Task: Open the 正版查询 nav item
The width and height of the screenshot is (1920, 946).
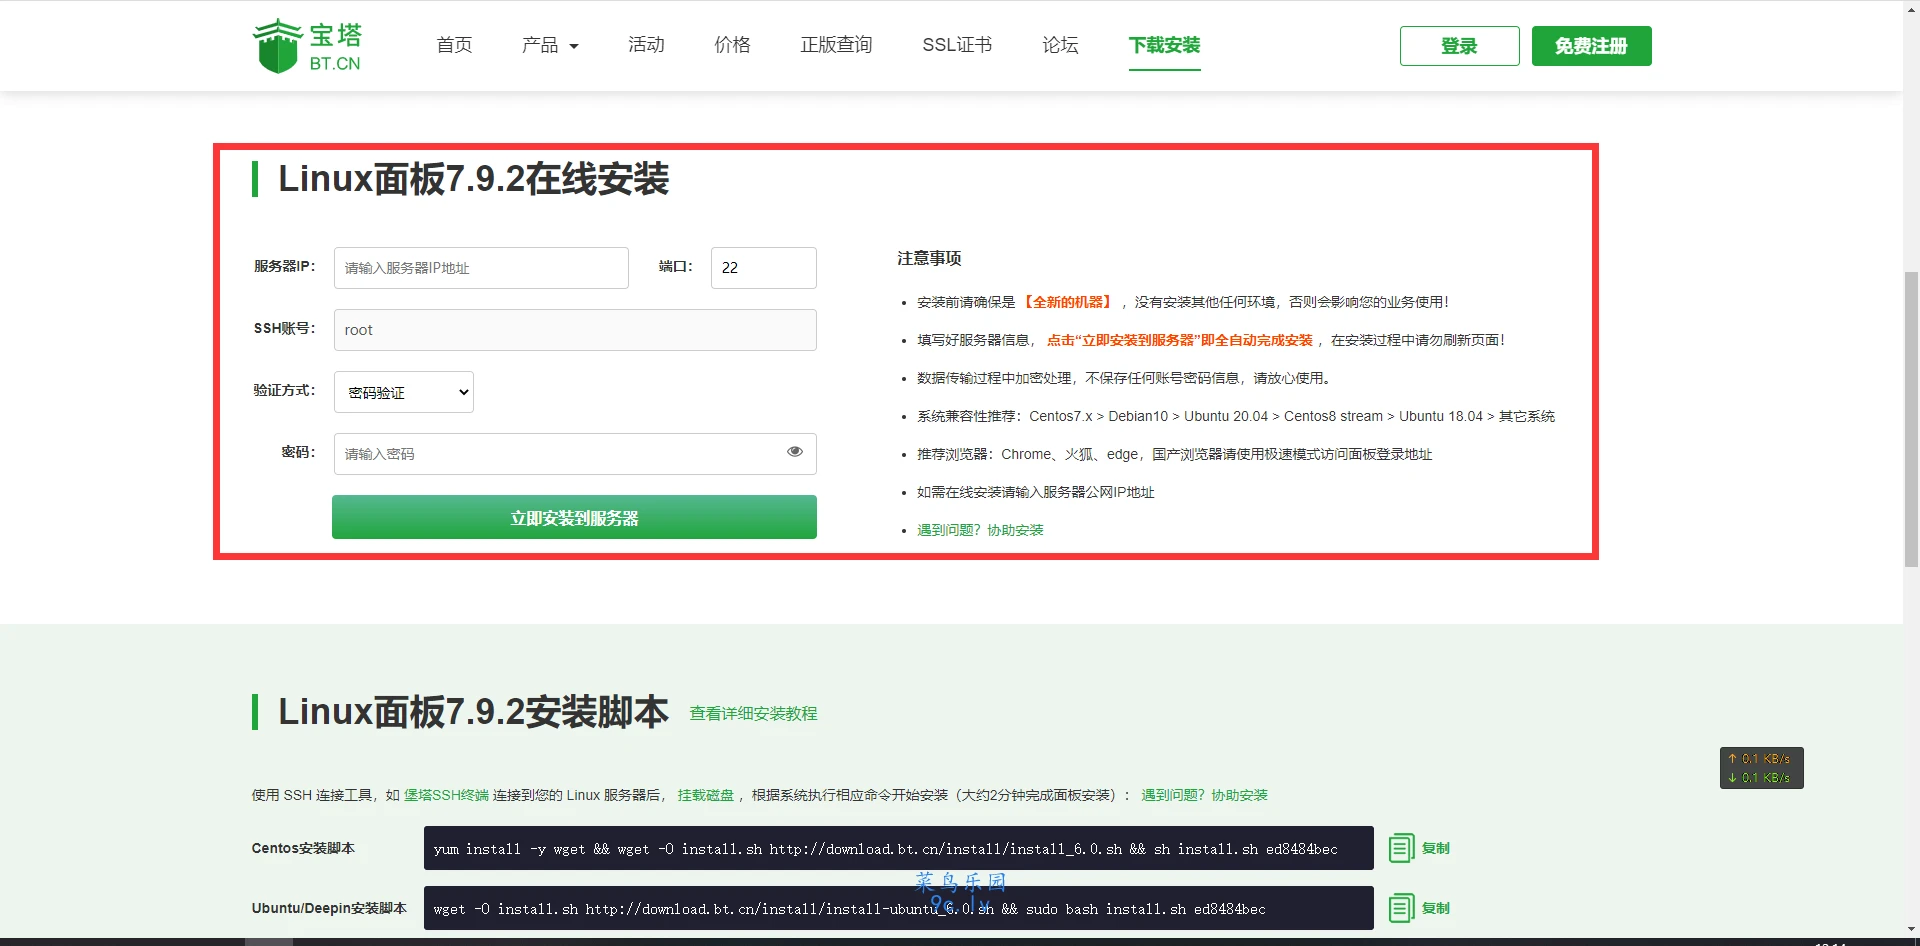Action: pyautogui.click(x=836, y=45)
